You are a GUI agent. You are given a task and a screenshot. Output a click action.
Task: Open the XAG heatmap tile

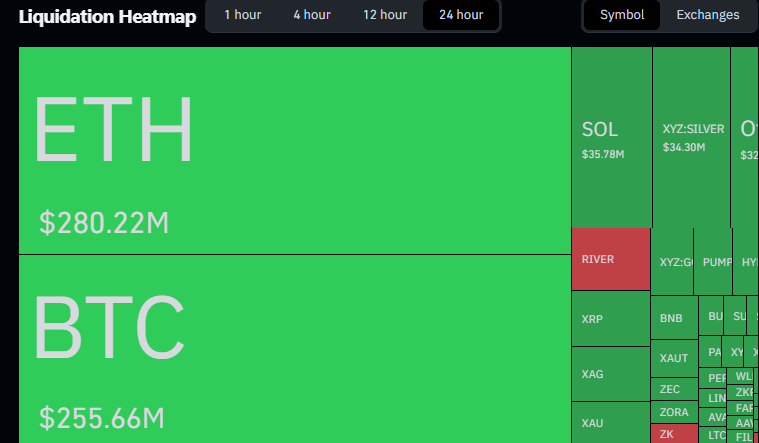(610, 374)
